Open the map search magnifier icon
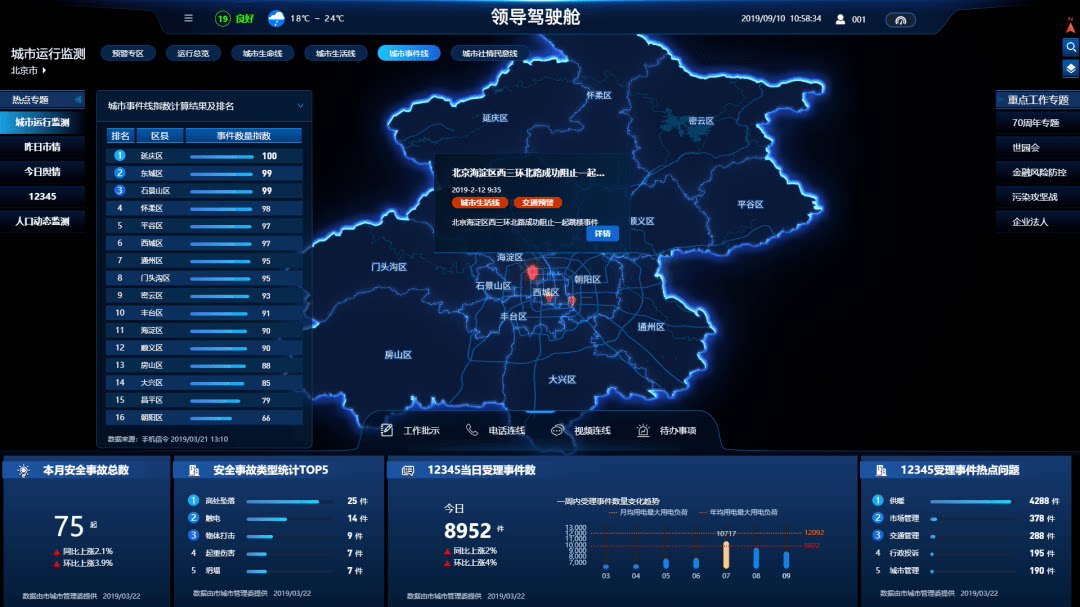This screenshot has height=607, width=1080. coord(1070,47)
